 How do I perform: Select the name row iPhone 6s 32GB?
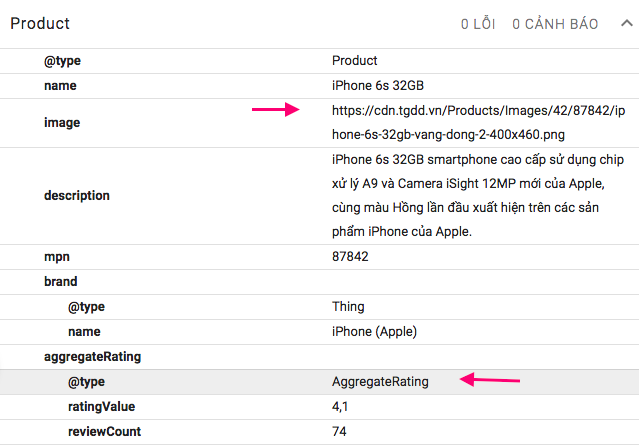(320, 86)
